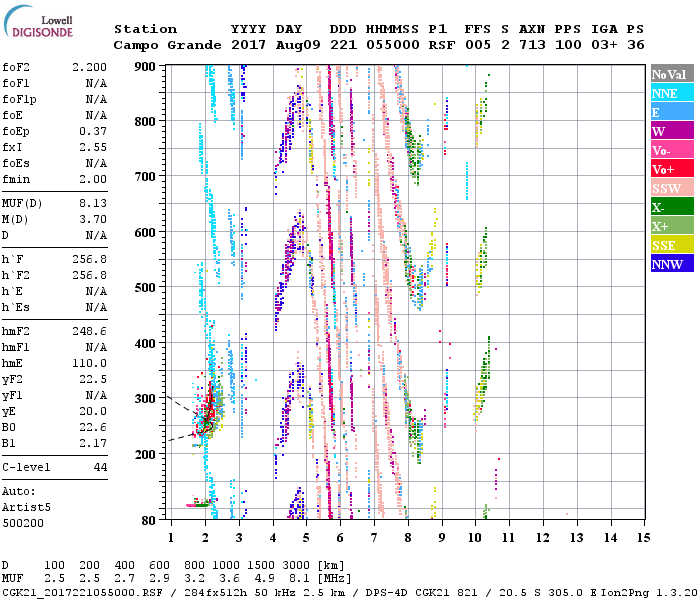Select the NoVal legend swatch
This screenshot has width=700, height=600.
[x=668, y=75]
